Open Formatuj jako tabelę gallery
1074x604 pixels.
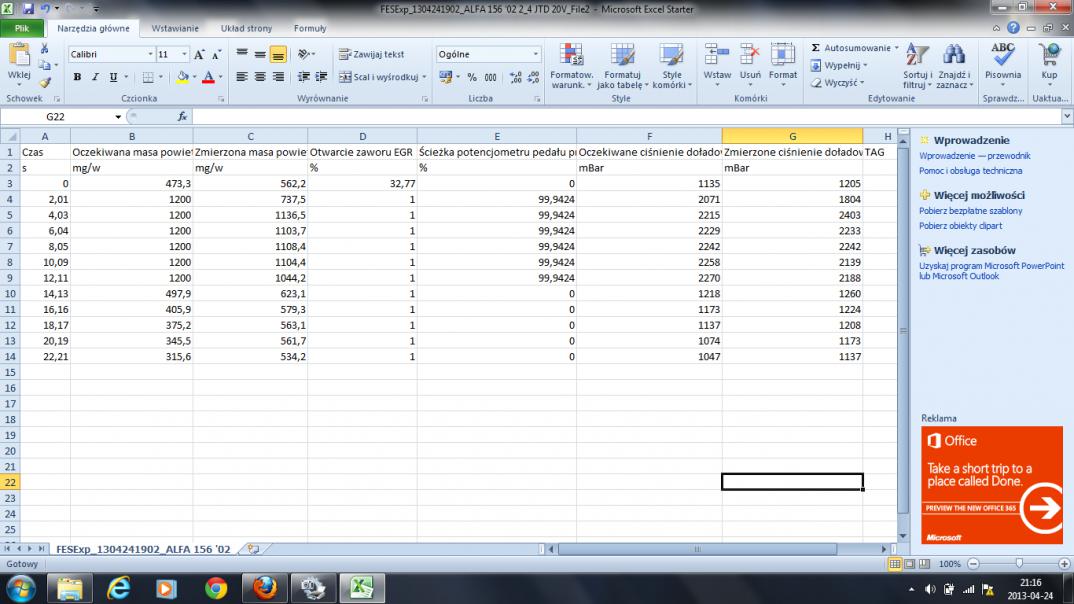tap(622, 66)
